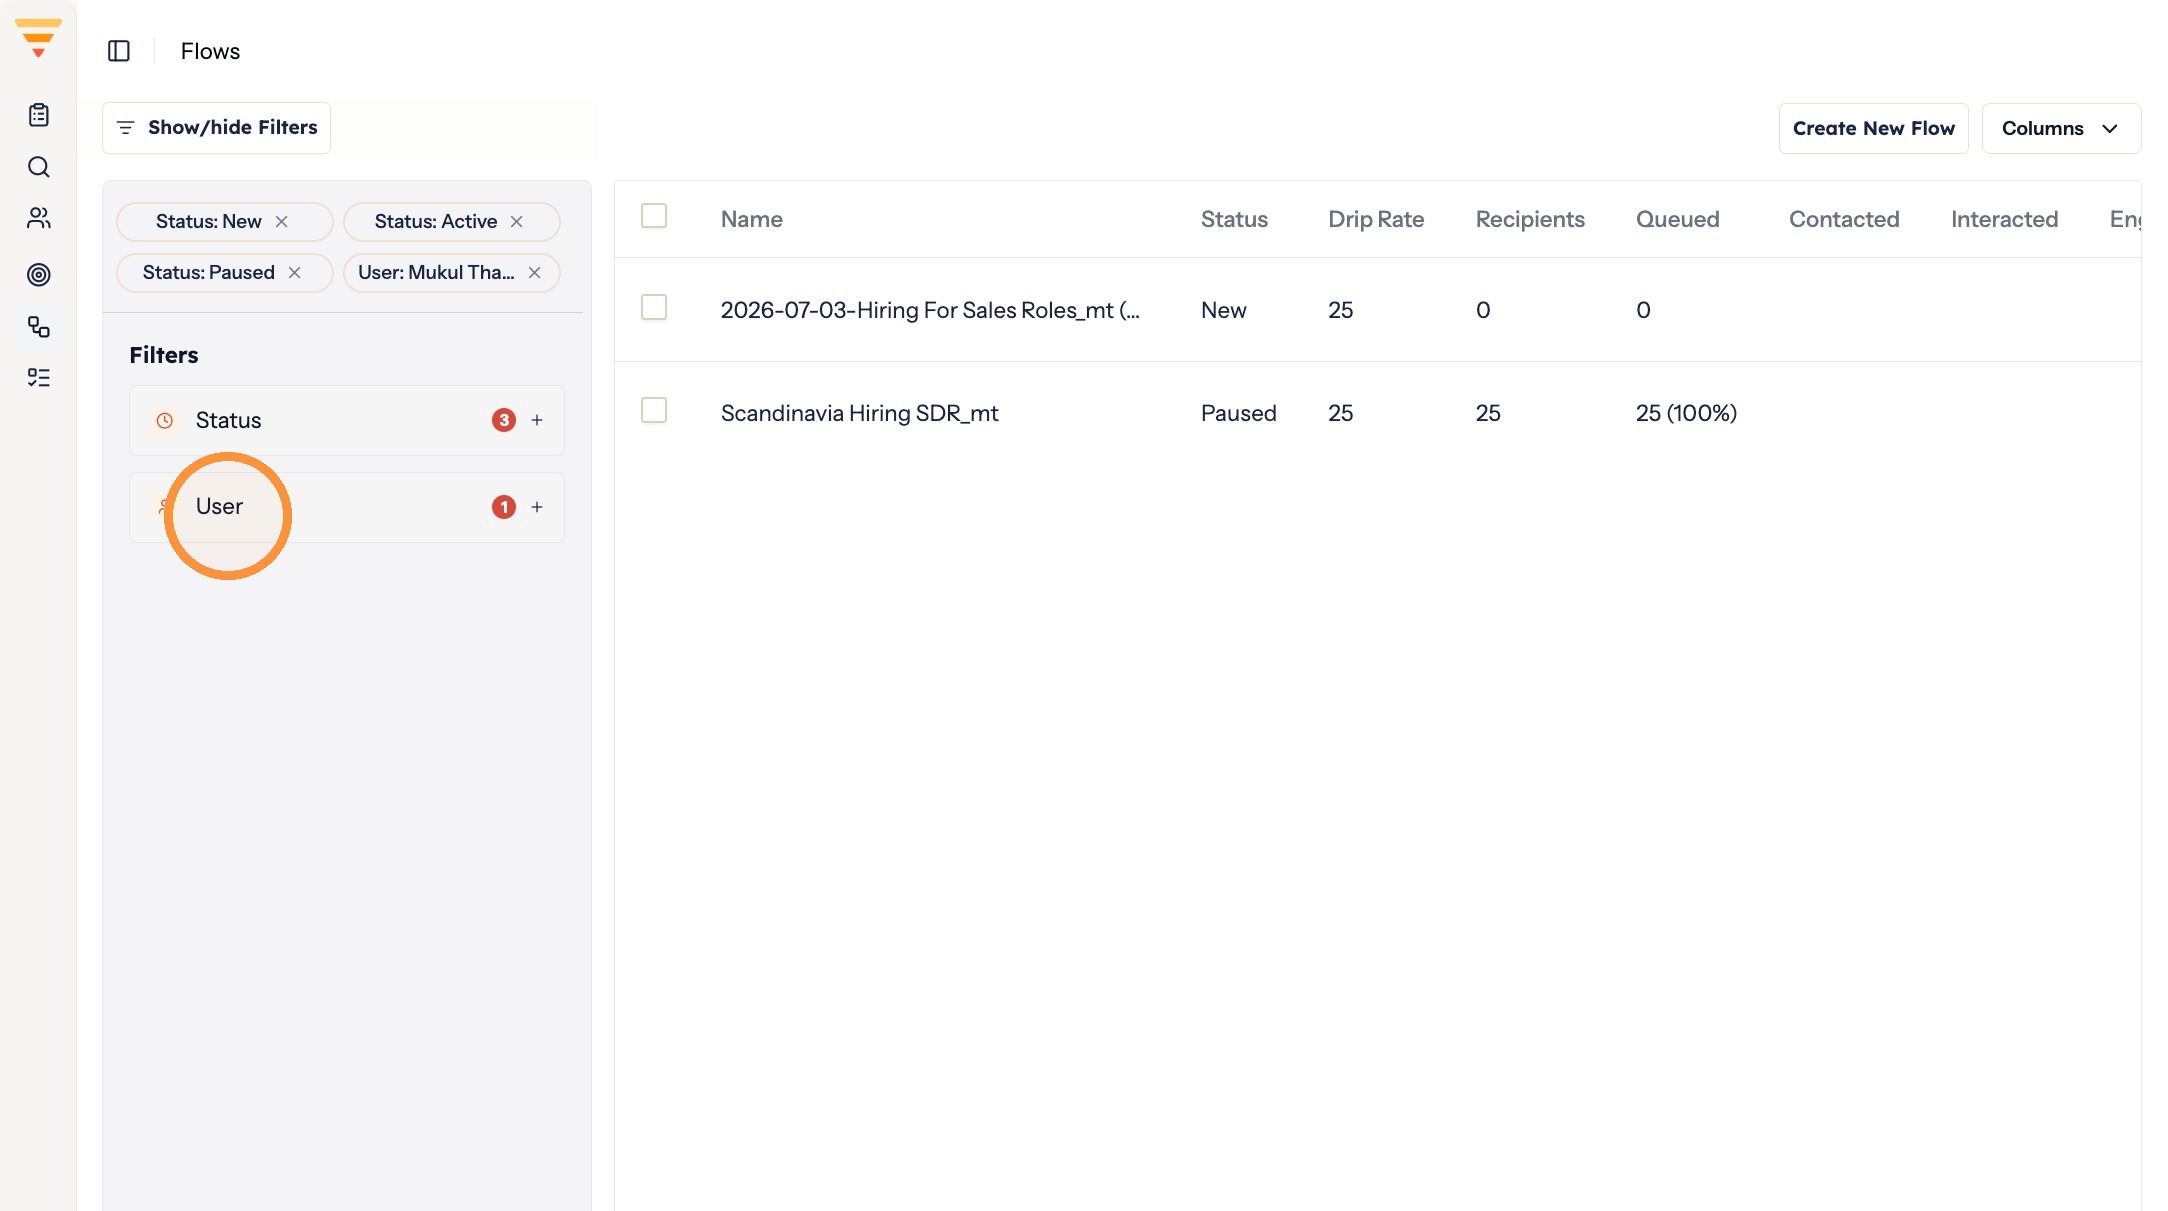The height and width of the screenshot is (1211, 2168).
Task: Open flow 2026-07-03-Hiring For Sales Roles_mt
Action: [930, 310]
